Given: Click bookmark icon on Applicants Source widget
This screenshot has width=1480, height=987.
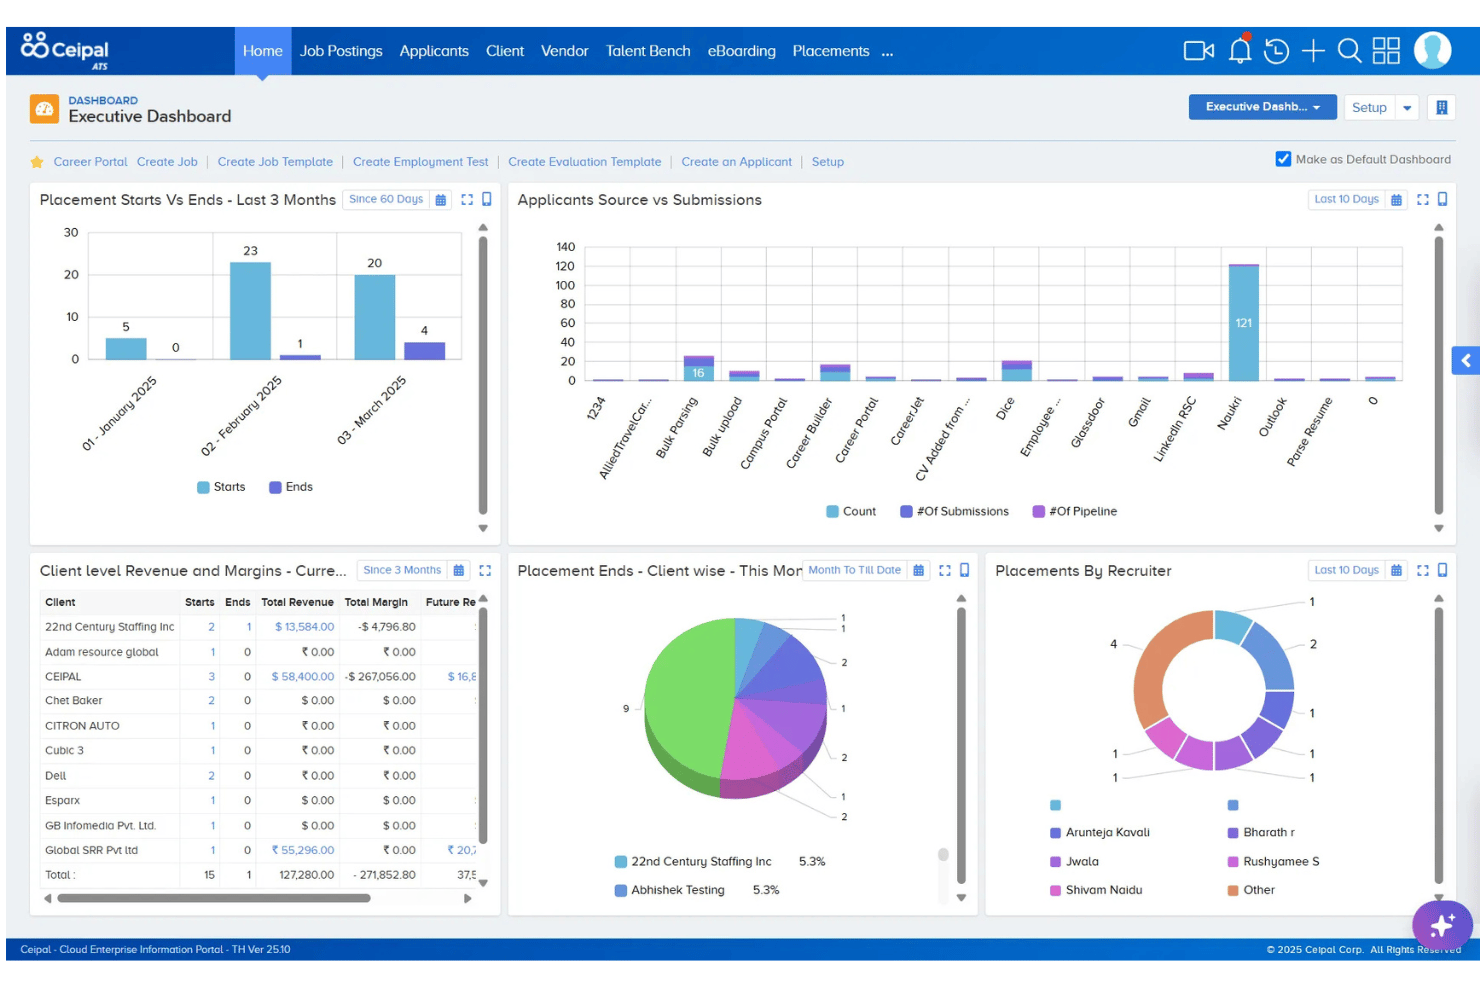Looking at the screenshot, I should [1442, 199].
